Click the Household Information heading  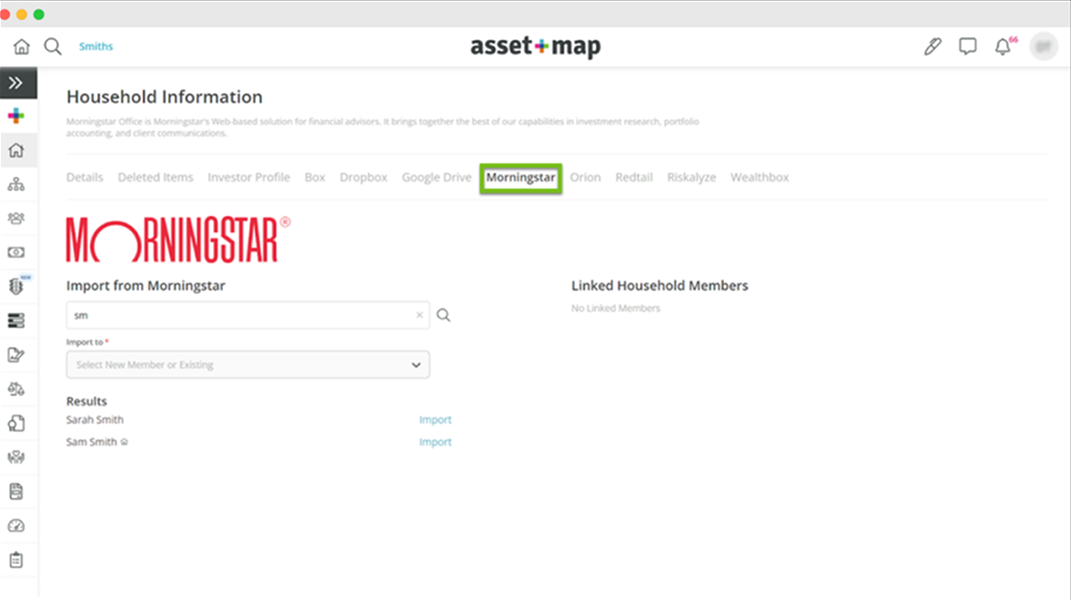[165, 97]
